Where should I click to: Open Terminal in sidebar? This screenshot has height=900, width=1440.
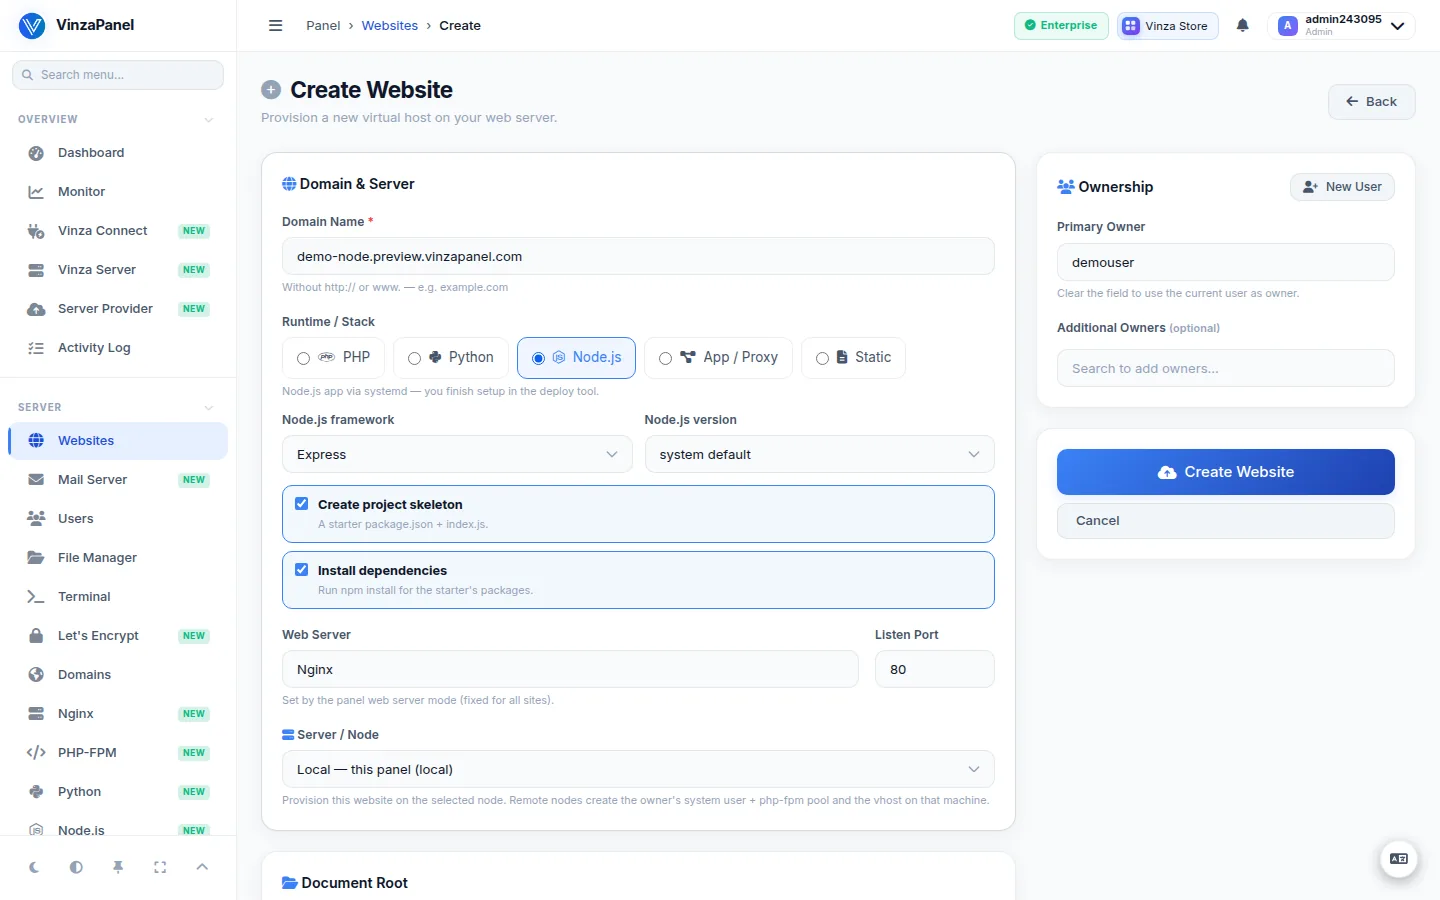pyautogui.click(x=118, y=597)
